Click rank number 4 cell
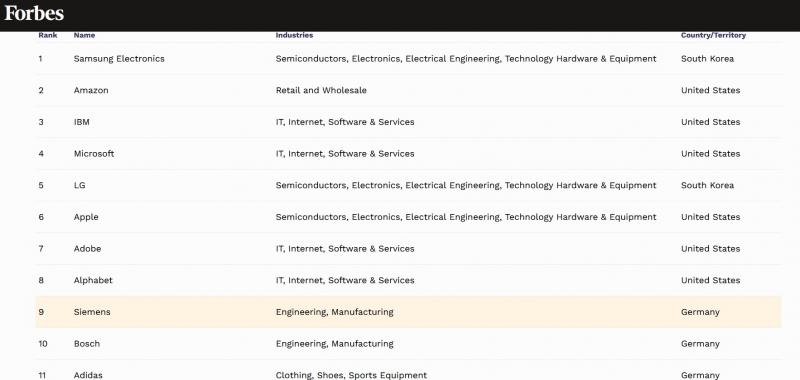This screenshot has width=800, height=380. click(41, 154)
